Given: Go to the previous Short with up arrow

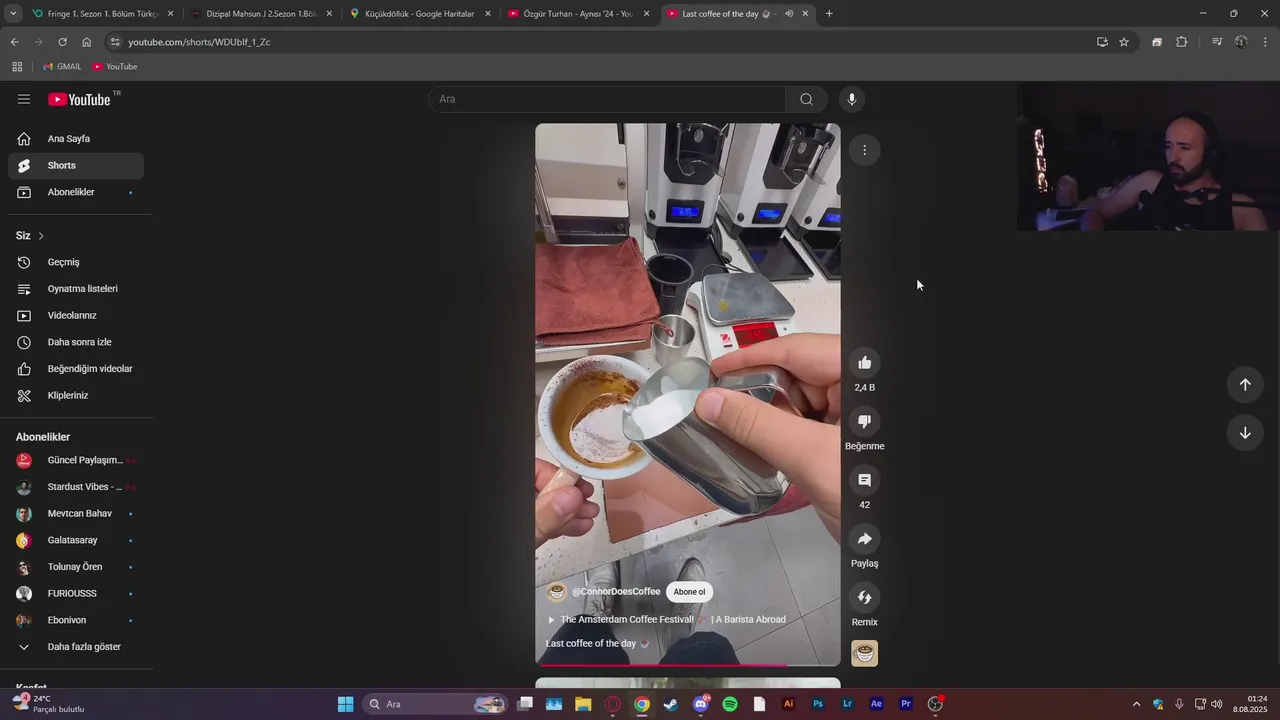Looking at the screenshot, I should (1245, 385).
